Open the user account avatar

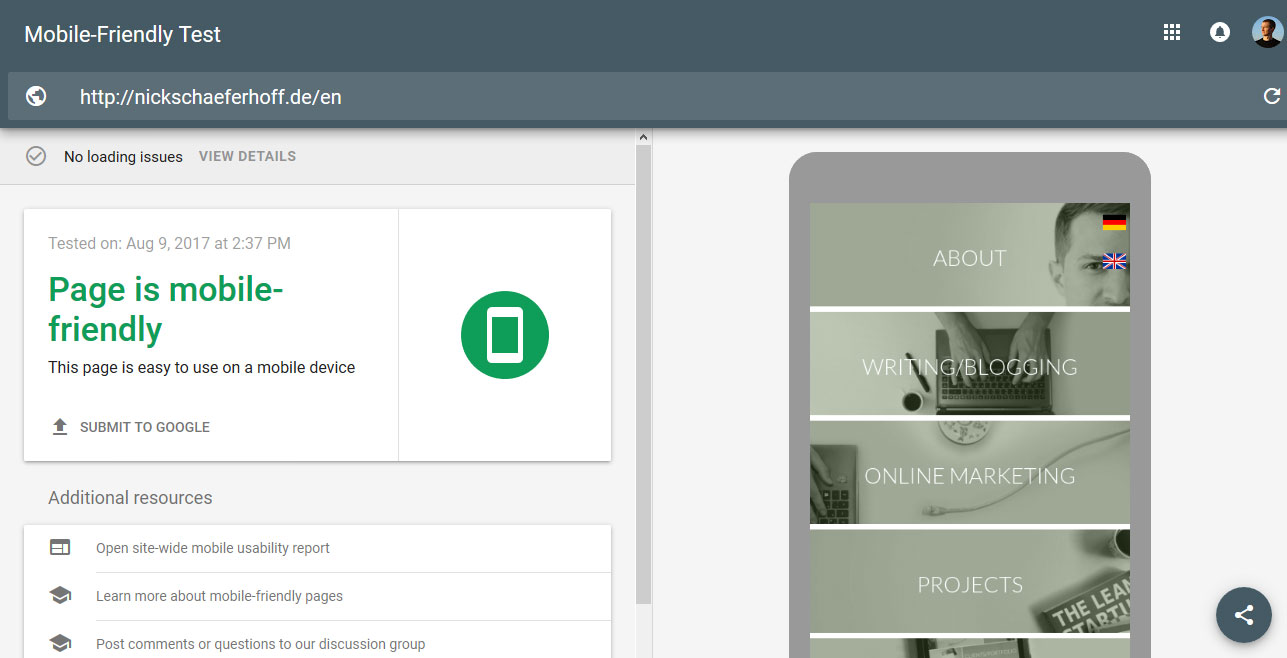point(1267,32)
